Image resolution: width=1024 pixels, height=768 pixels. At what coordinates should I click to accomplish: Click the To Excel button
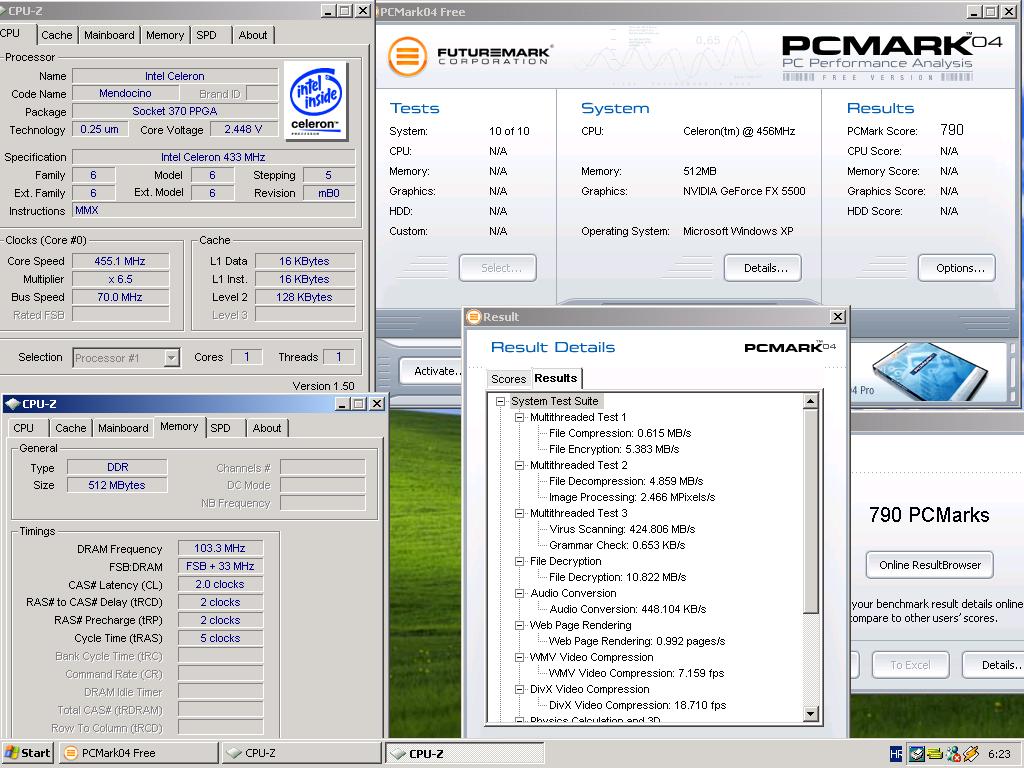(910, 665)
